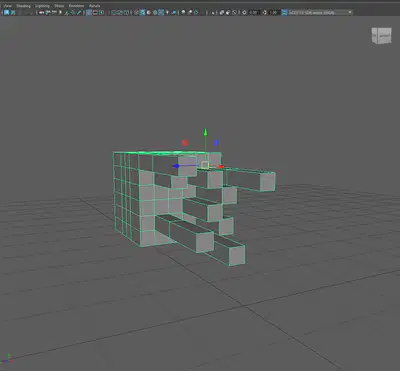The height and width of the screenshot is (371, 400).
Task: Toggle the X-Ray display icon
Action: [x=222, y=12]
